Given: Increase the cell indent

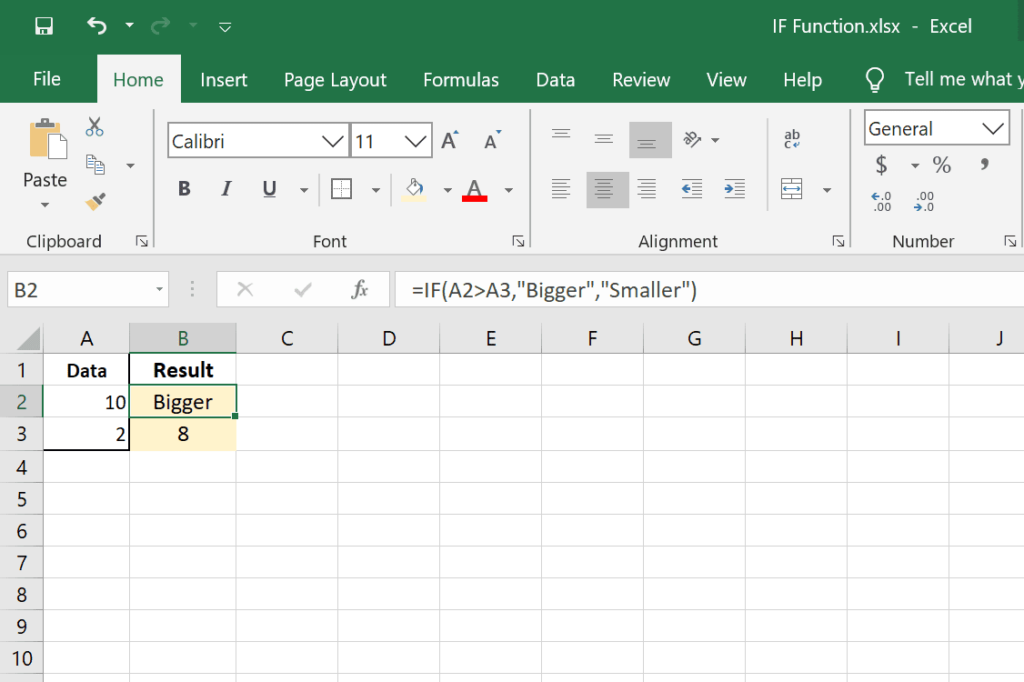Looking at the screenshot, I should (735, 189).
